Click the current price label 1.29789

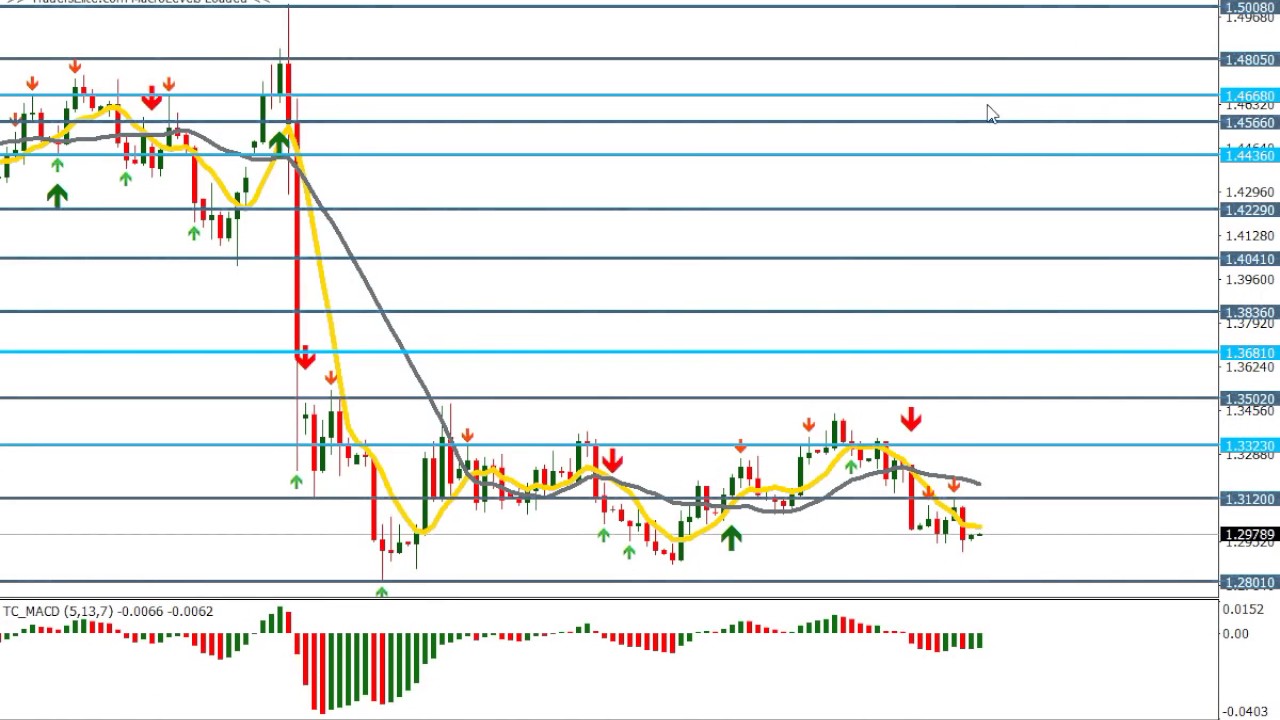pyautogui.click(x=1249, y=535)
